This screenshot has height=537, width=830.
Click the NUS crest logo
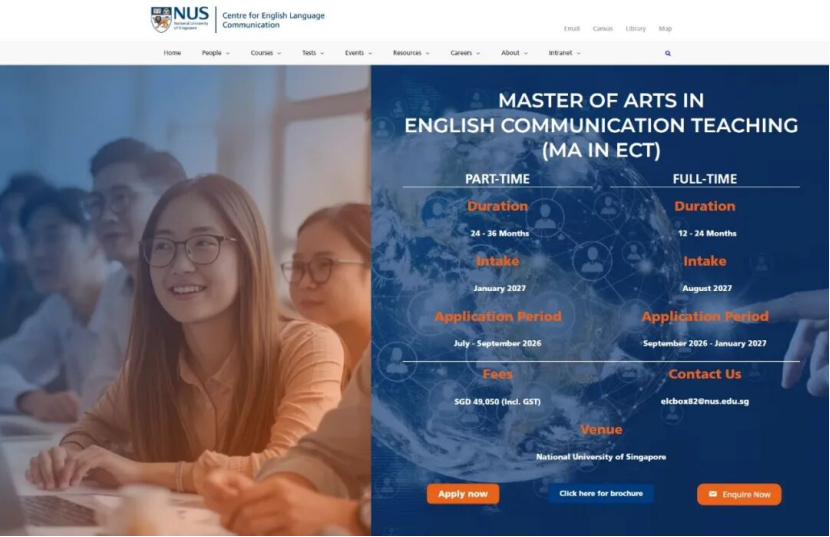161,20
